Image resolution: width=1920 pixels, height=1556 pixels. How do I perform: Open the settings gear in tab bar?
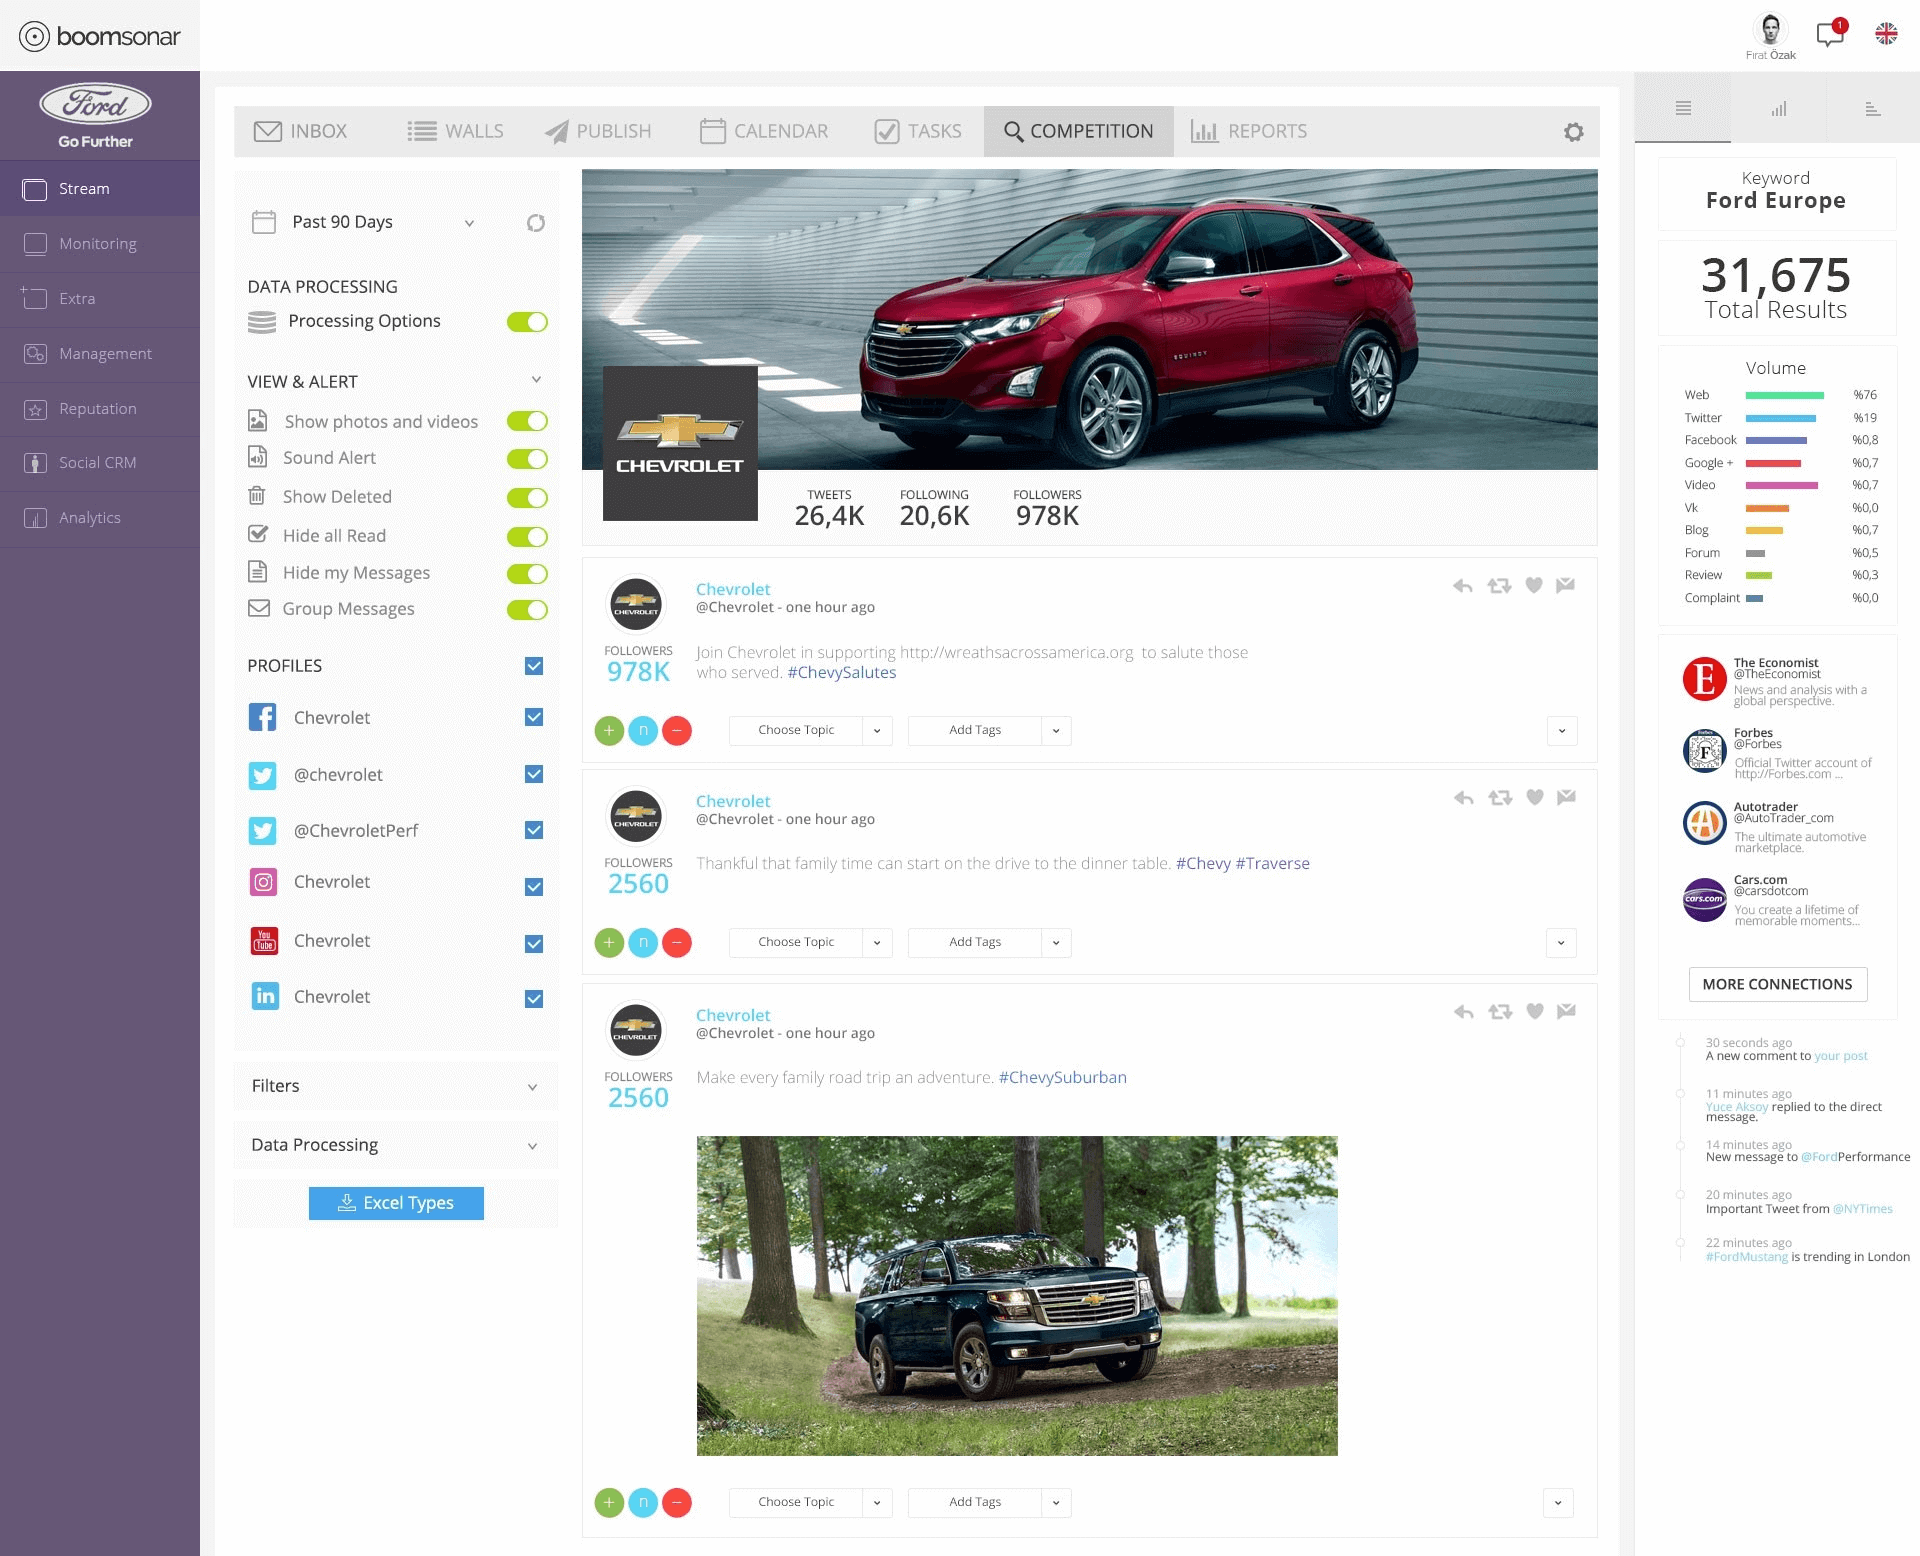click(x=1573, y=132)
